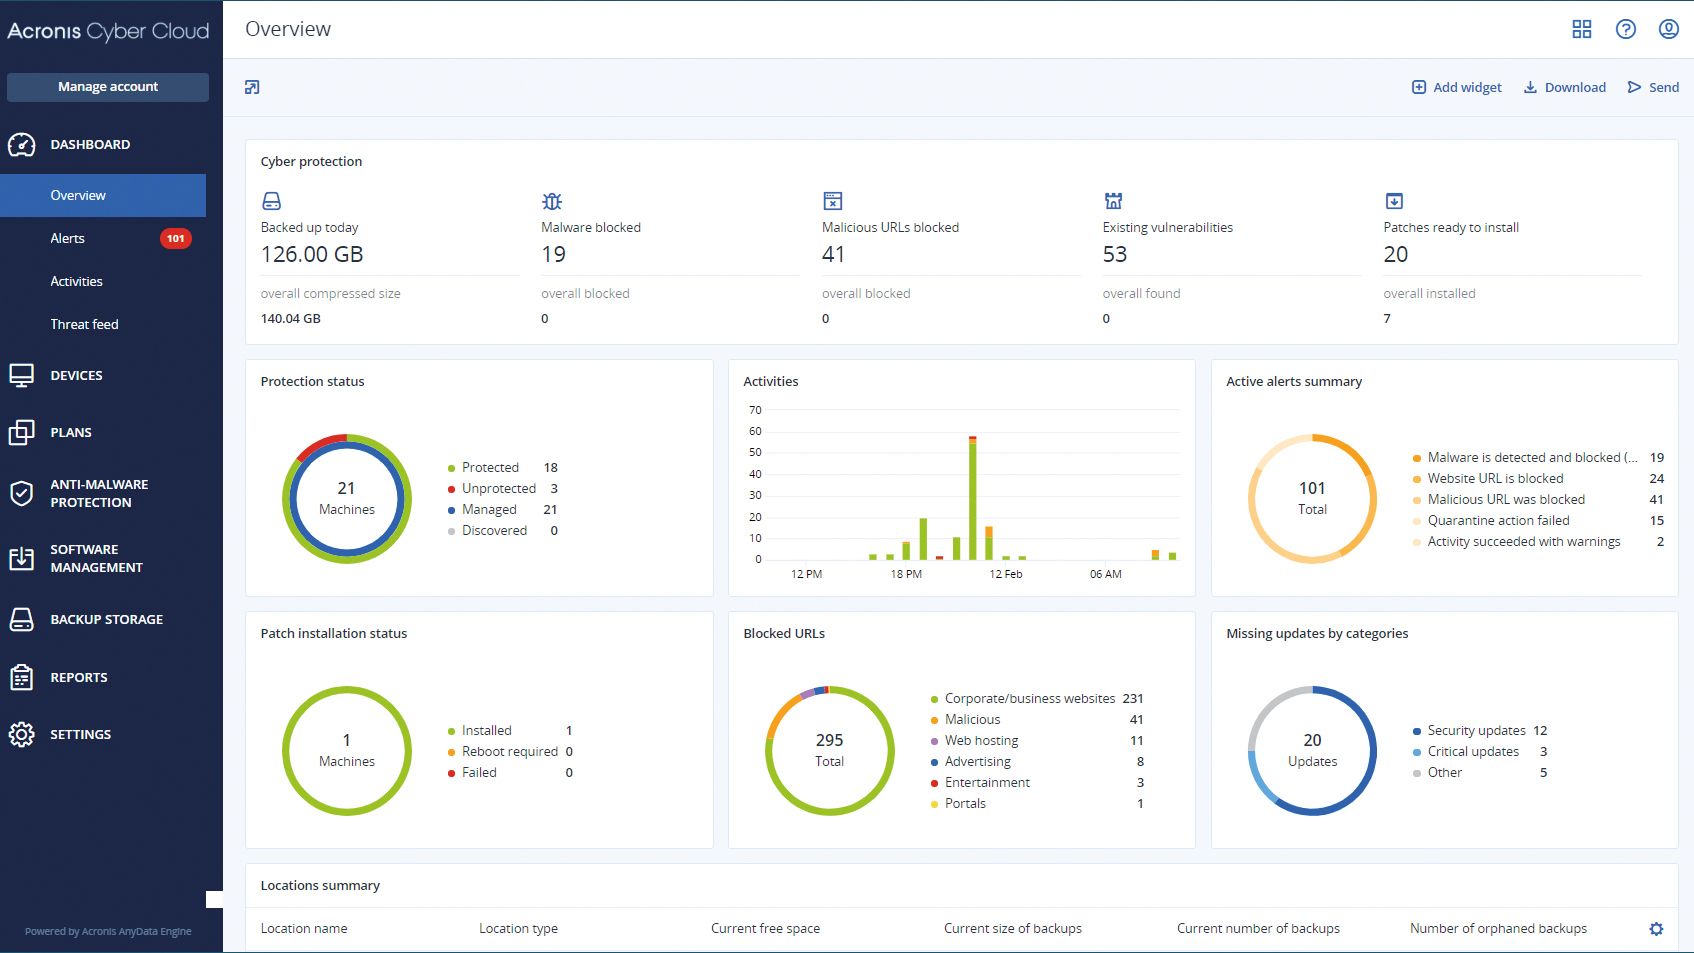The width and height of the screenshot is (1694, 953).
Task: Click the fullscreen expand dashboard icon
Action: coord(252,87)
